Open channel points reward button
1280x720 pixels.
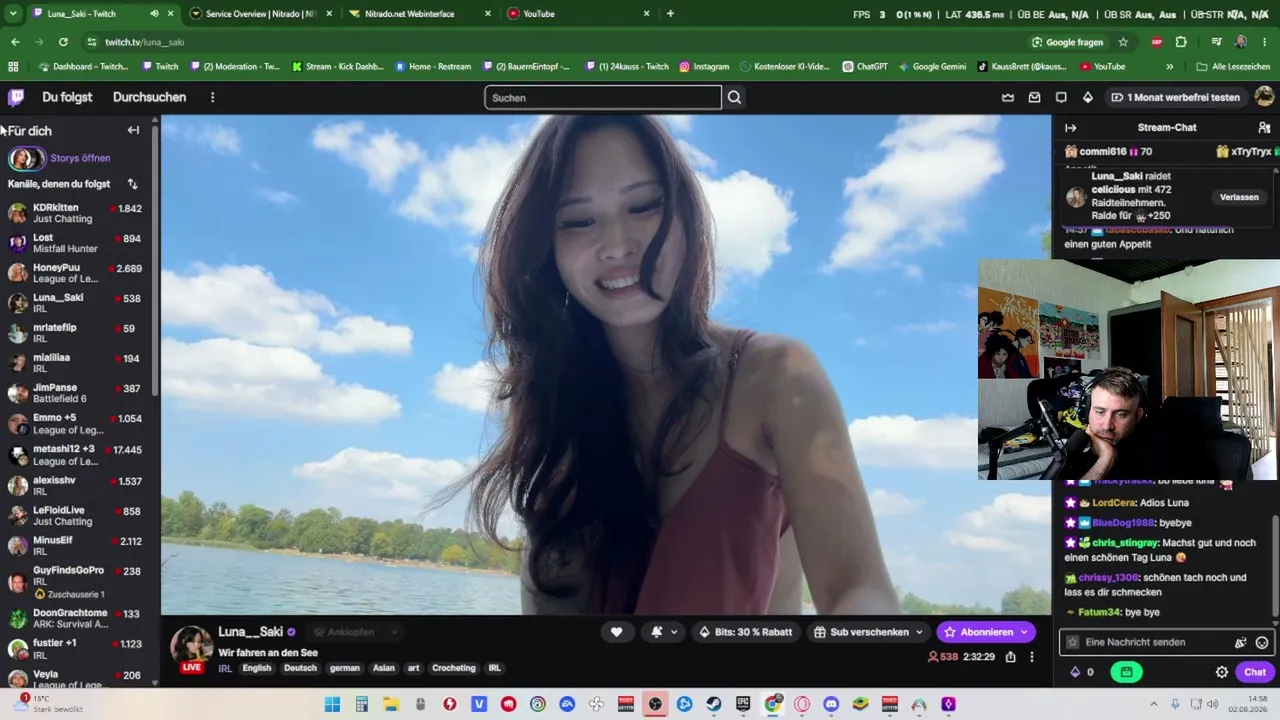[1126, 672]
